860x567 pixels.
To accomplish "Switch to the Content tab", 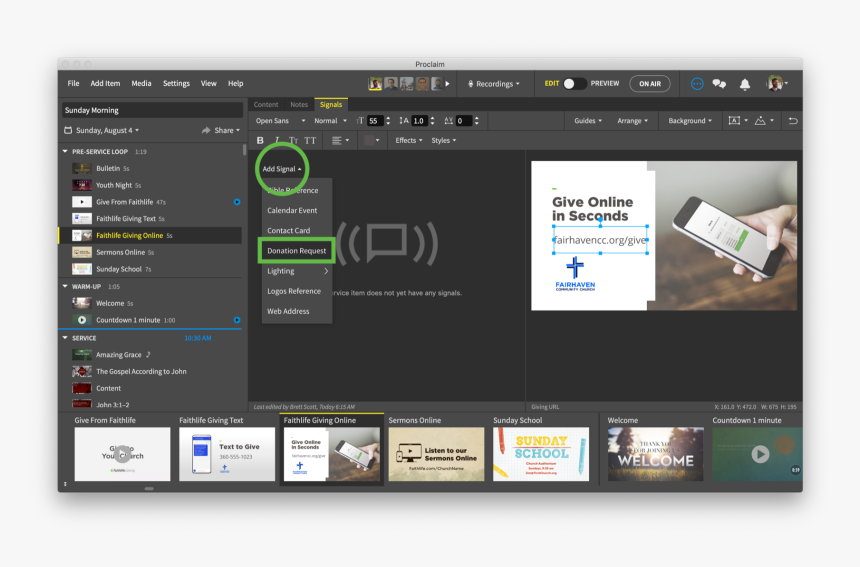I will [266, 105].
